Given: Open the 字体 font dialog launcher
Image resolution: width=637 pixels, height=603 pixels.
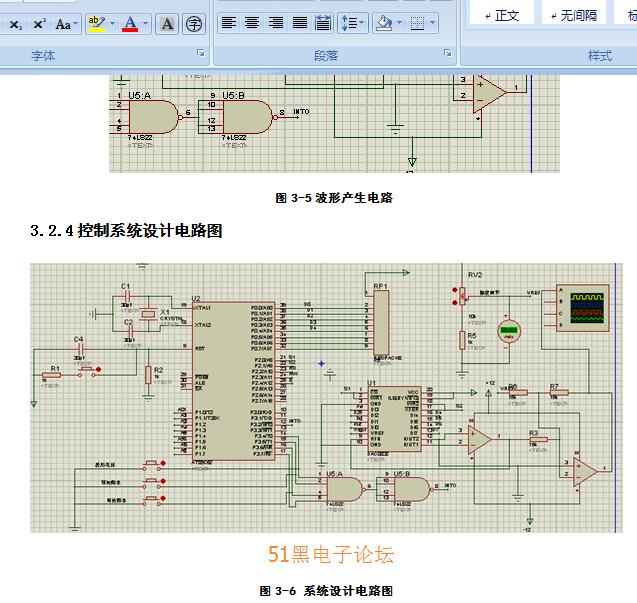Looking at the screenshot, I should click(x=201, y=53).
